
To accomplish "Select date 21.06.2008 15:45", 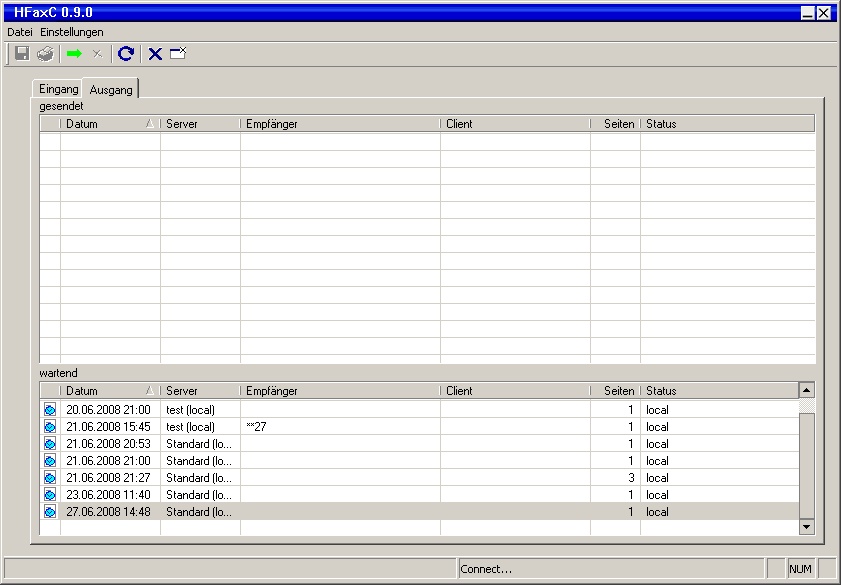I will [x=108, y=427].
